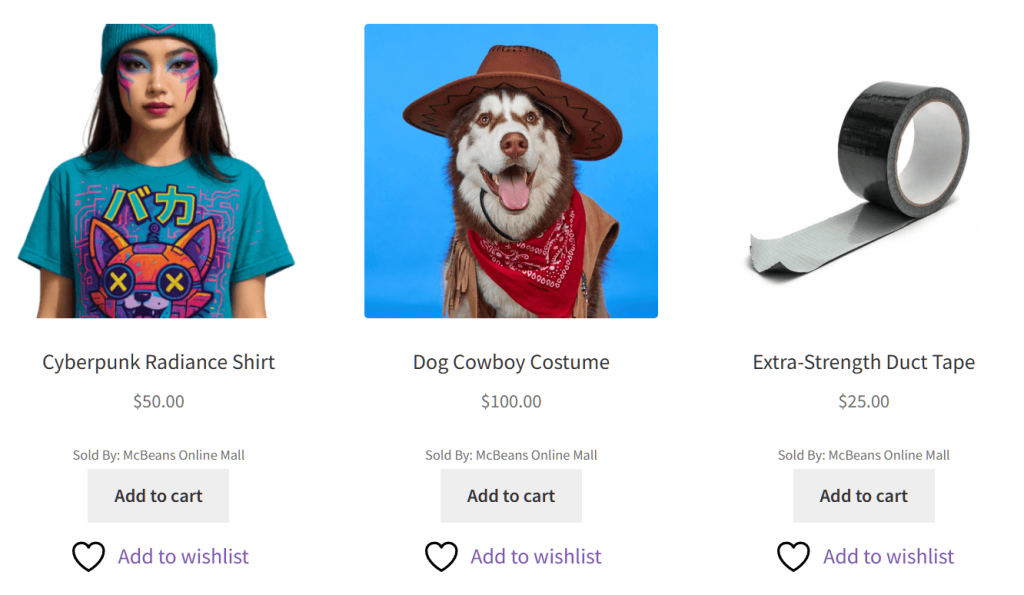The width and height of the screenshot is (1024, 595).
Task: Open the Extra-Strength Duct Tape product page
Action: pos(864,362)
